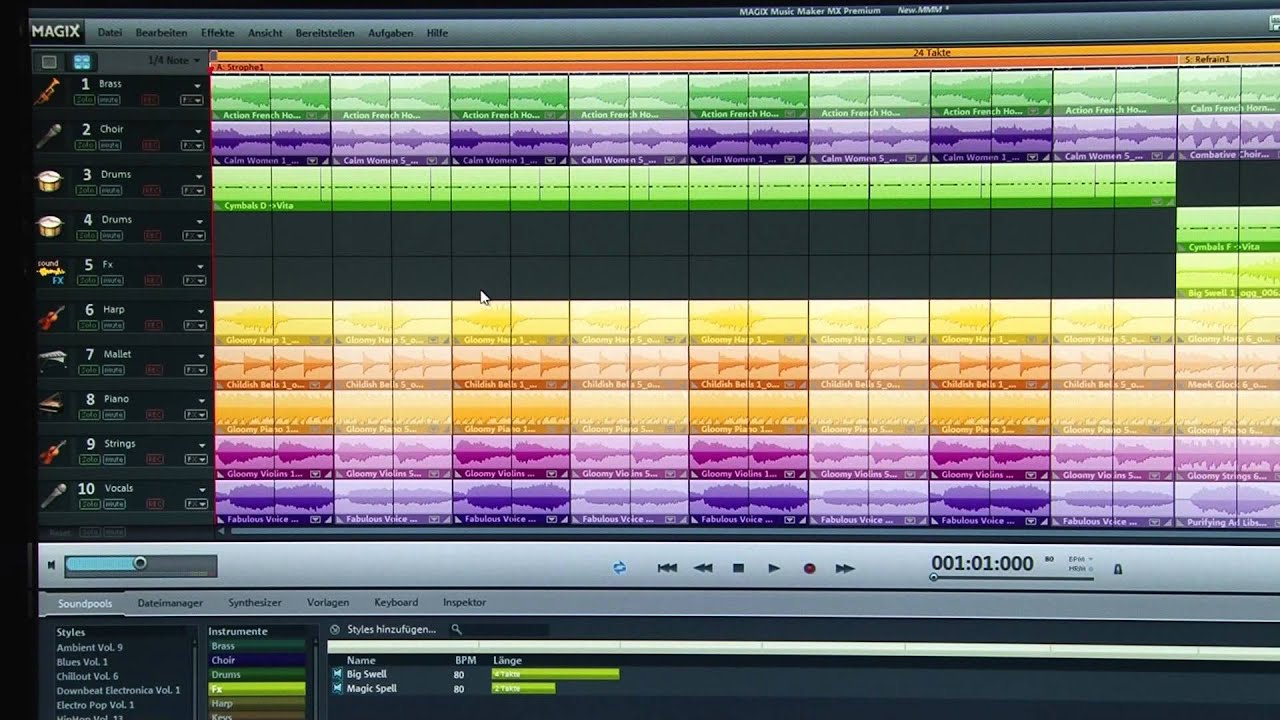Expand the Brass track menu arrow
The height and width of the screenshot is (720, 1280).
198,86
